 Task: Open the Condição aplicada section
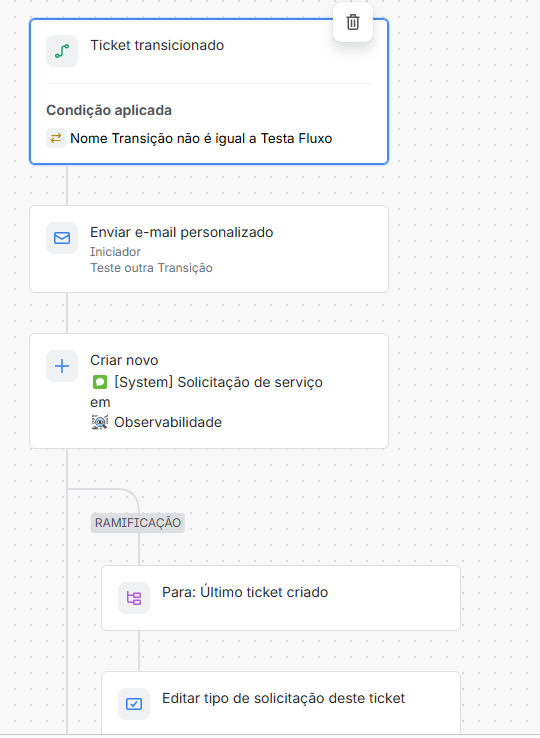pyautogui.click(x=109, y=110)
